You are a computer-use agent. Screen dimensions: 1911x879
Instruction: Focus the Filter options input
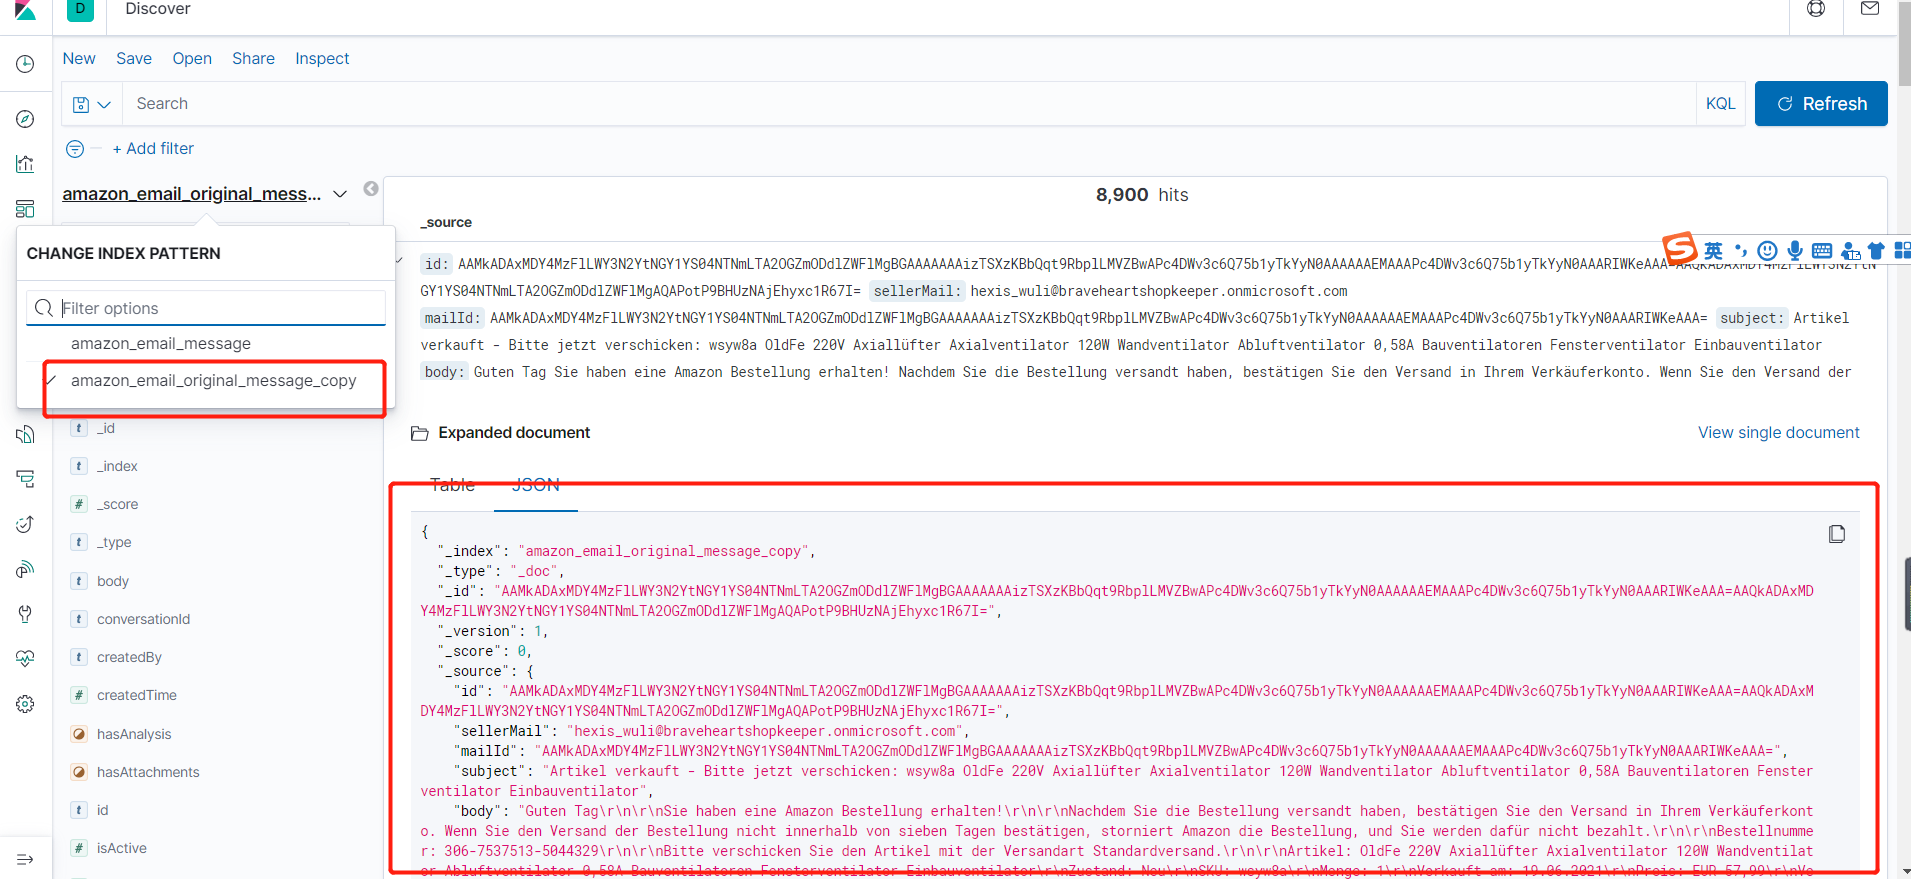[x=206, y=308]
